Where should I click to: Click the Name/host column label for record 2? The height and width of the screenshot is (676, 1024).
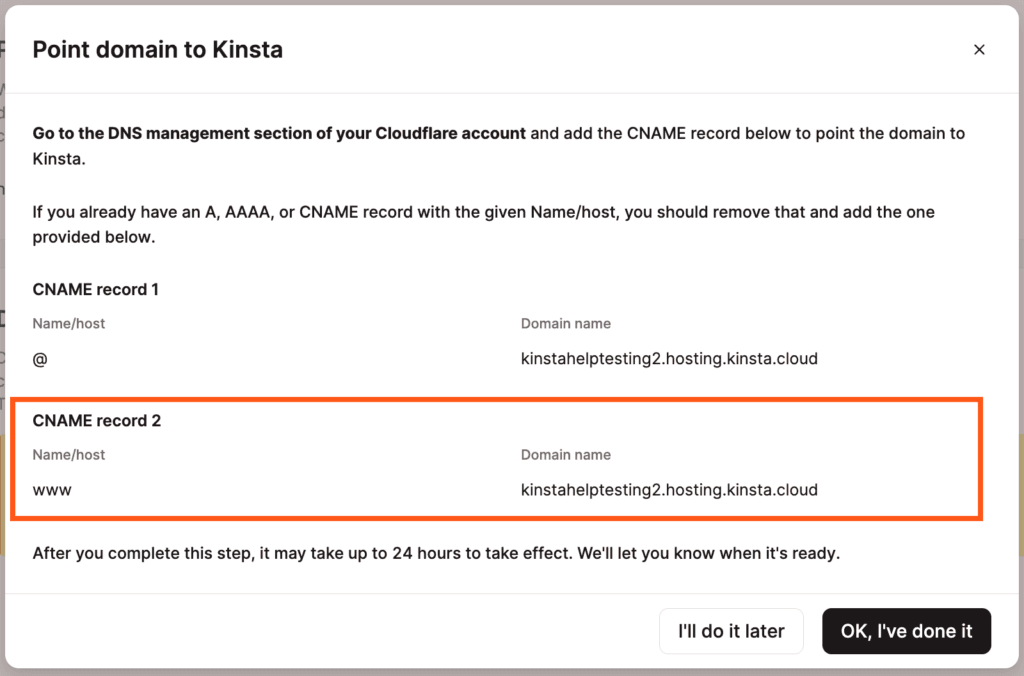tap(68, 454)
